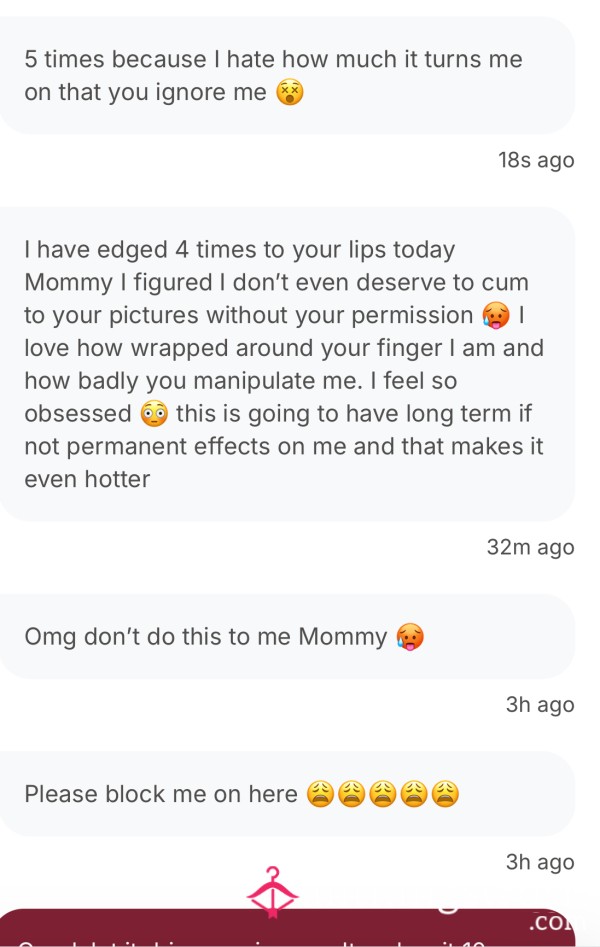Select the '18s ago' timestamp
600x947 pixels.
536,161
